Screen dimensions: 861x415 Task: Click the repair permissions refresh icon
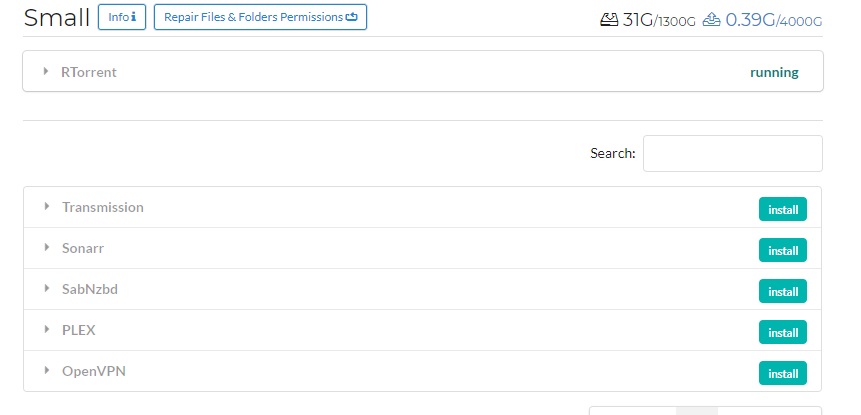click(x=351, y=17)
